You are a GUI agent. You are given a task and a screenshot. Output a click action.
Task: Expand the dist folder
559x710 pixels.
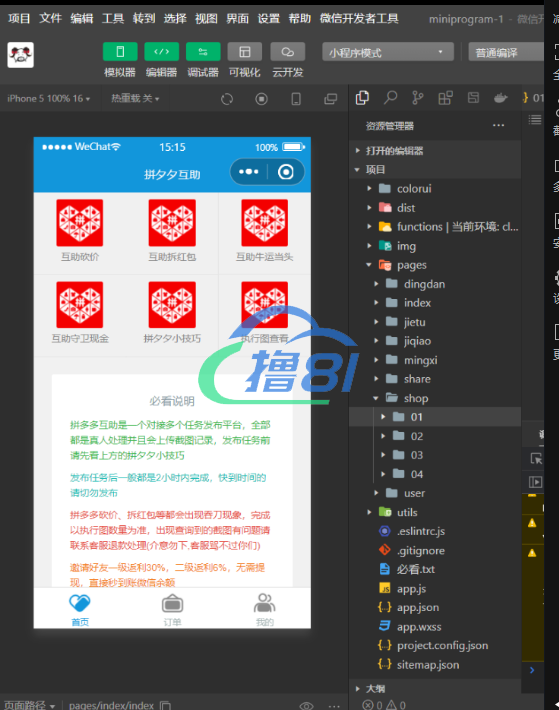(435, 208)
